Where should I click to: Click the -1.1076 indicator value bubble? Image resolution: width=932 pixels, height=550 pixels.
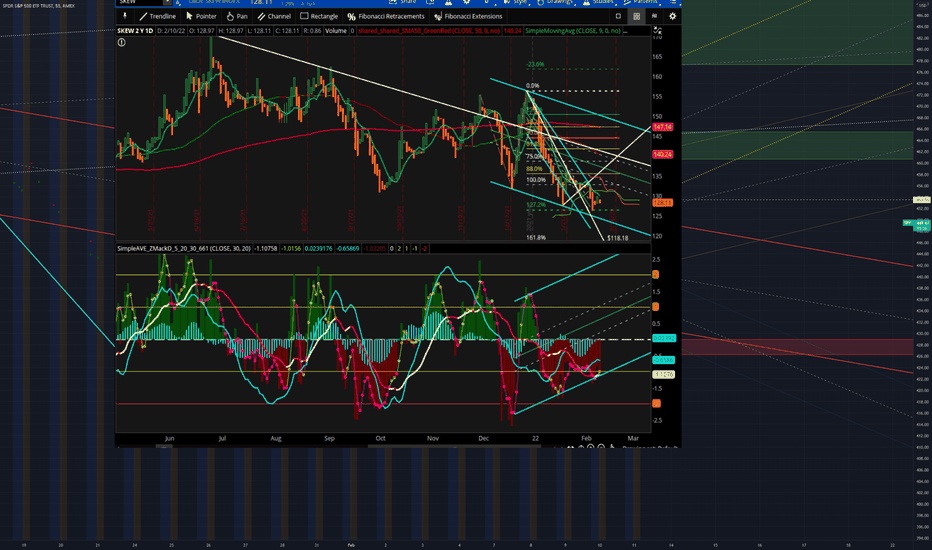coord(663,375)
